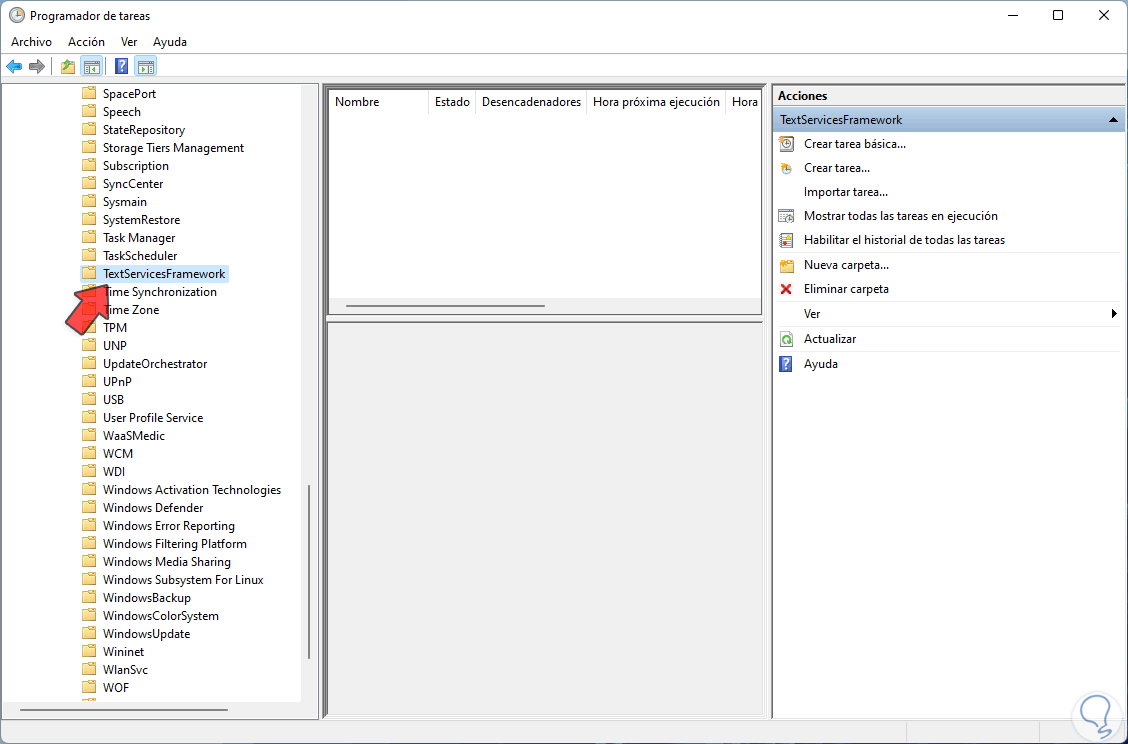Click the Forward arrow toolbar icon
The width and height of the screenshot is (1128, 744).
click(x=37, y=67)
